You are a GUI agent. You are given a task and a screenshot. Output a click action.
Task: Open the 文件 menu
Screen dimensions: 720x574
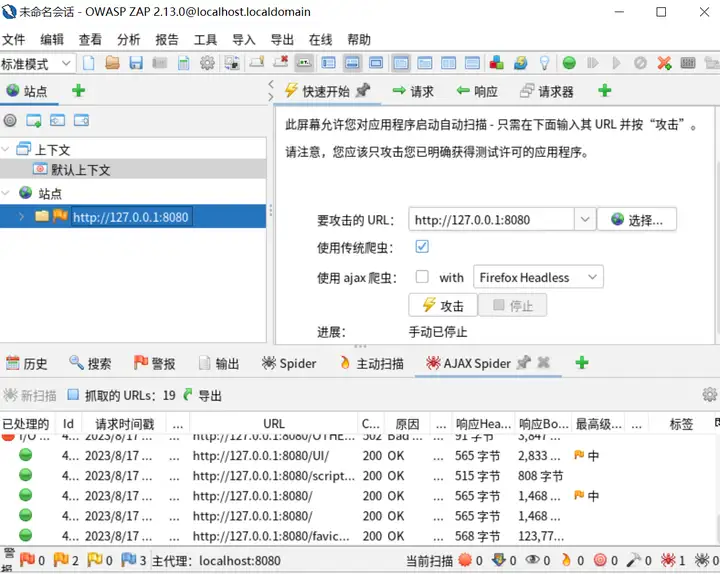(13, 39)
